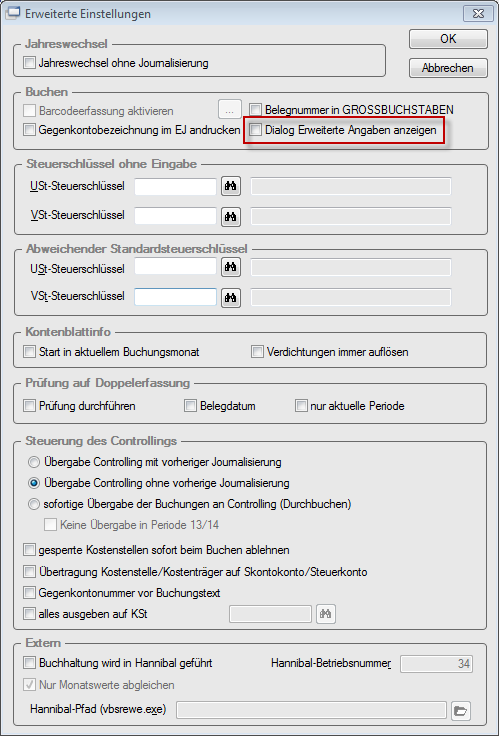Open lookup for USt-Steuerschlüssel Abweichender Standardsteuerschlüssel
Screen dimensions: 499x736
click(x=230, y=268)
